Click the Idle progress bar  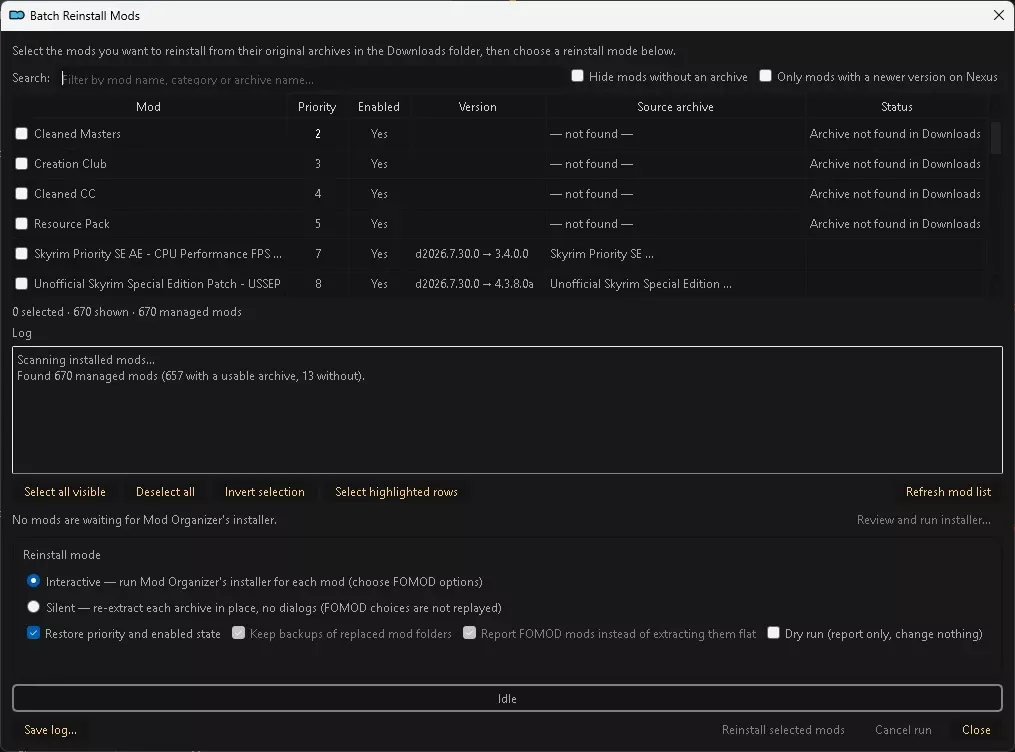click(508, 698)
